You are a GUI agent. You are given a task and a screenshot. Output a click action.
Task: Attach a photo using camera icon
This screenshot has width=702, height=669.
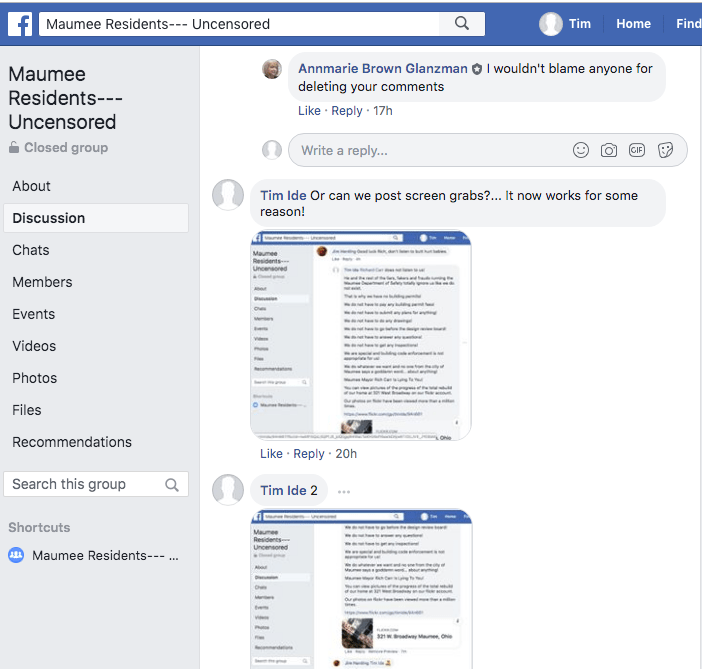(609, 150)
